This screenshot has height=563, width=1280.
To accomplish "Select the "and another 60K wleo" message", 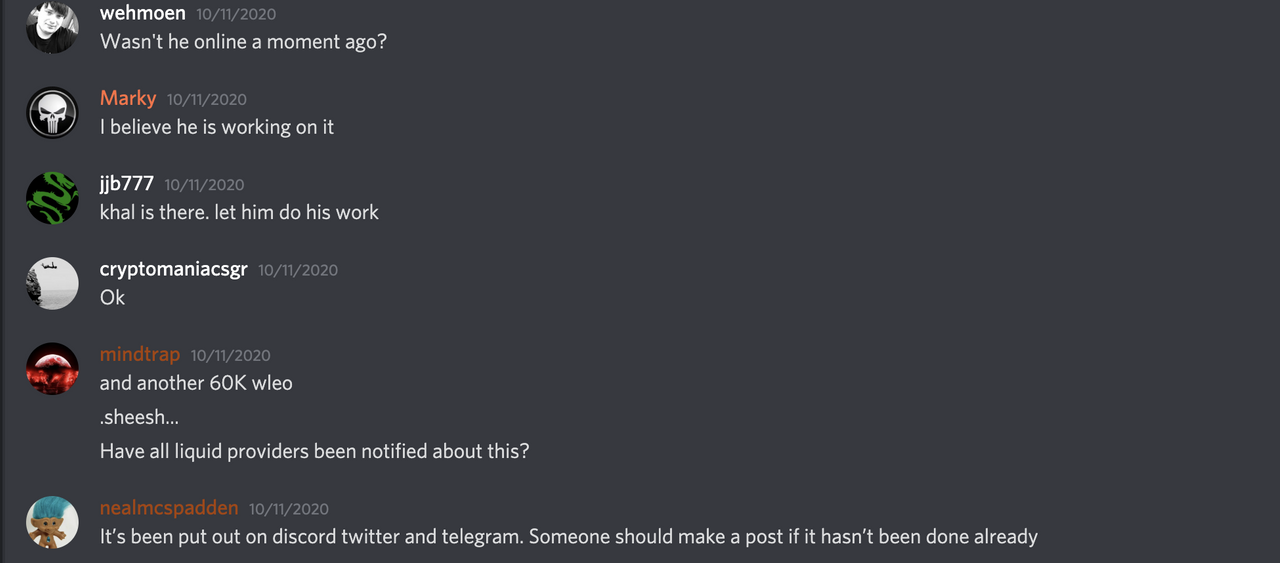I will click(x=196, y=383).
